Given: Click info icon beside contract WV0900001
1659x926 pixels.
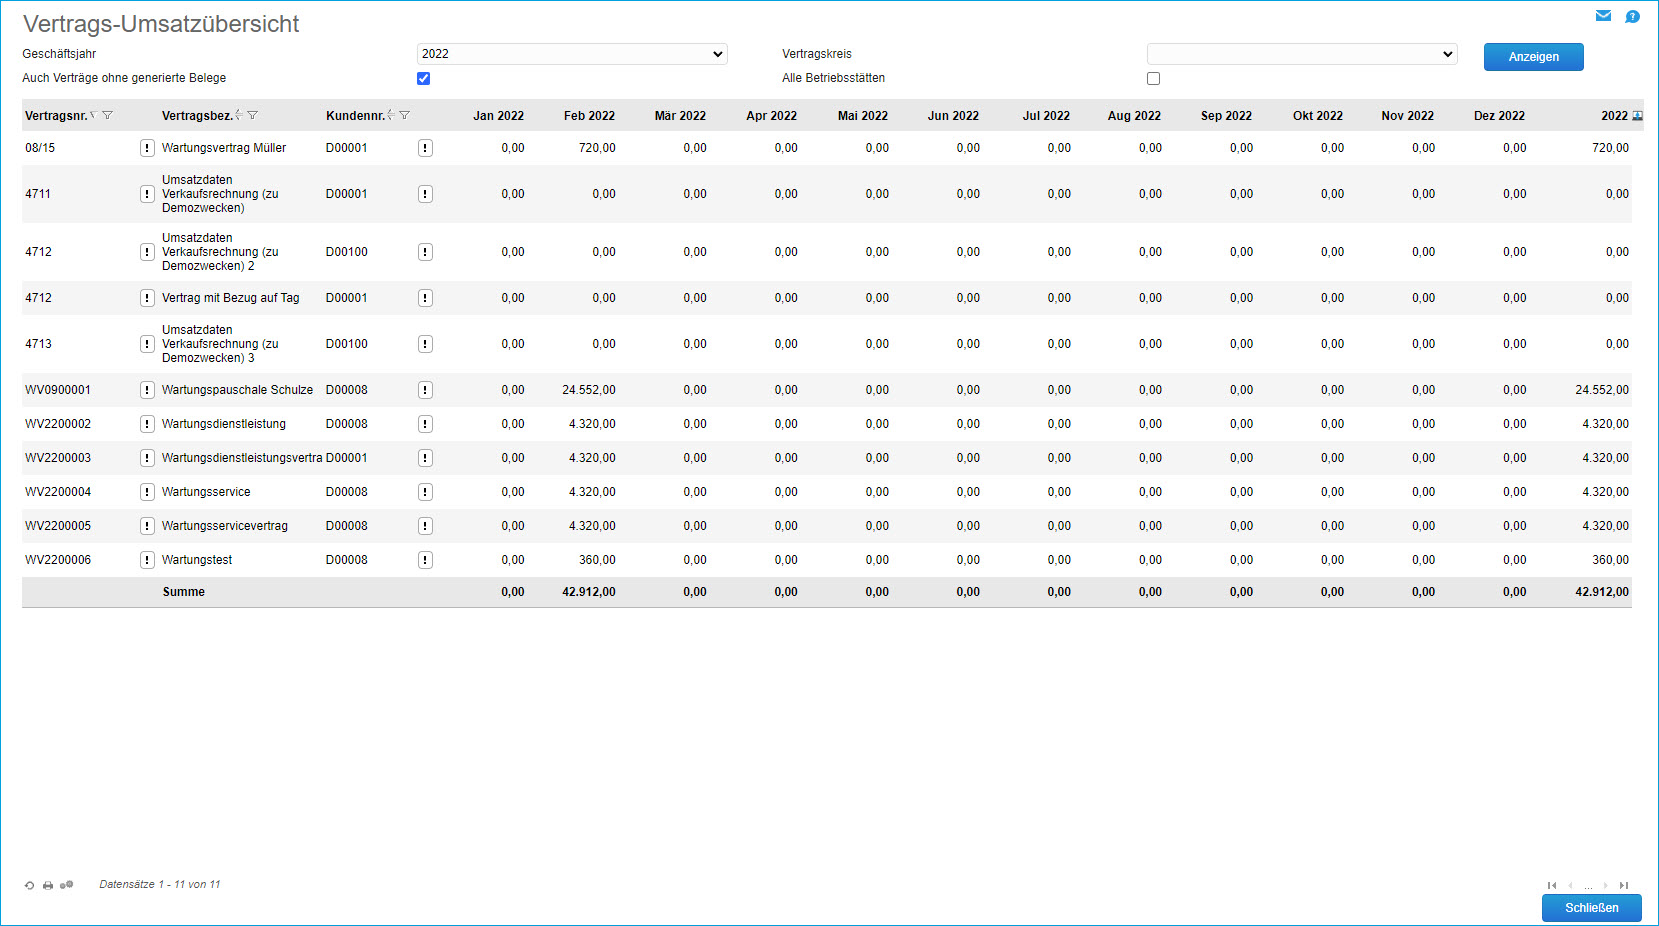Looking at the screenshot, I should (147, 390).
